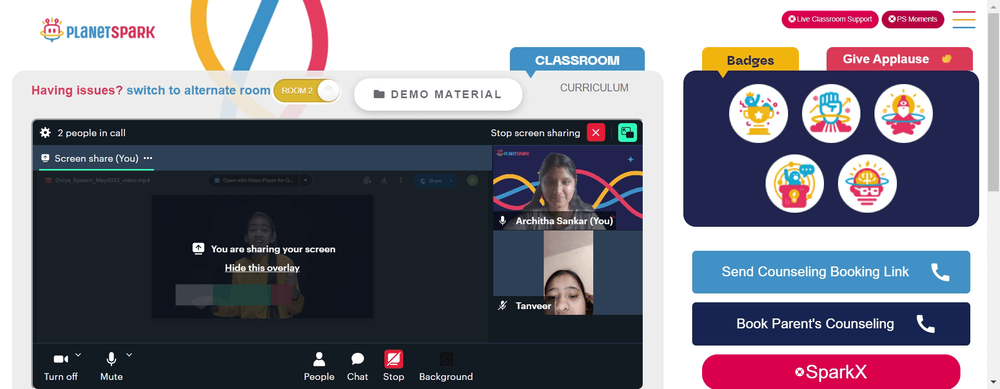The width and height of the screenshot is (1000, 389).
Task: Select the Screen share (You) tab
Action: (96, 158)
